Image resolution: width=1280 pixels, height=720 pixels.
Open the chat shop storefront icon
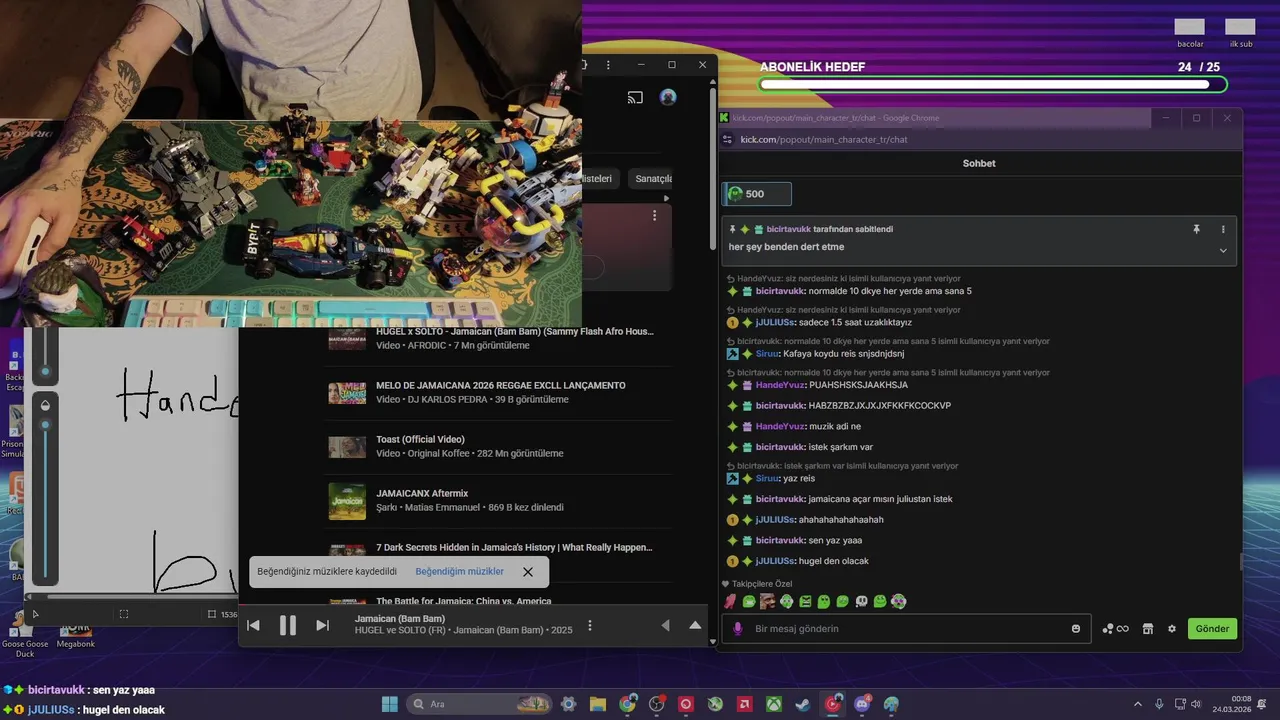pyautogui.click(x=1148, y=629)
